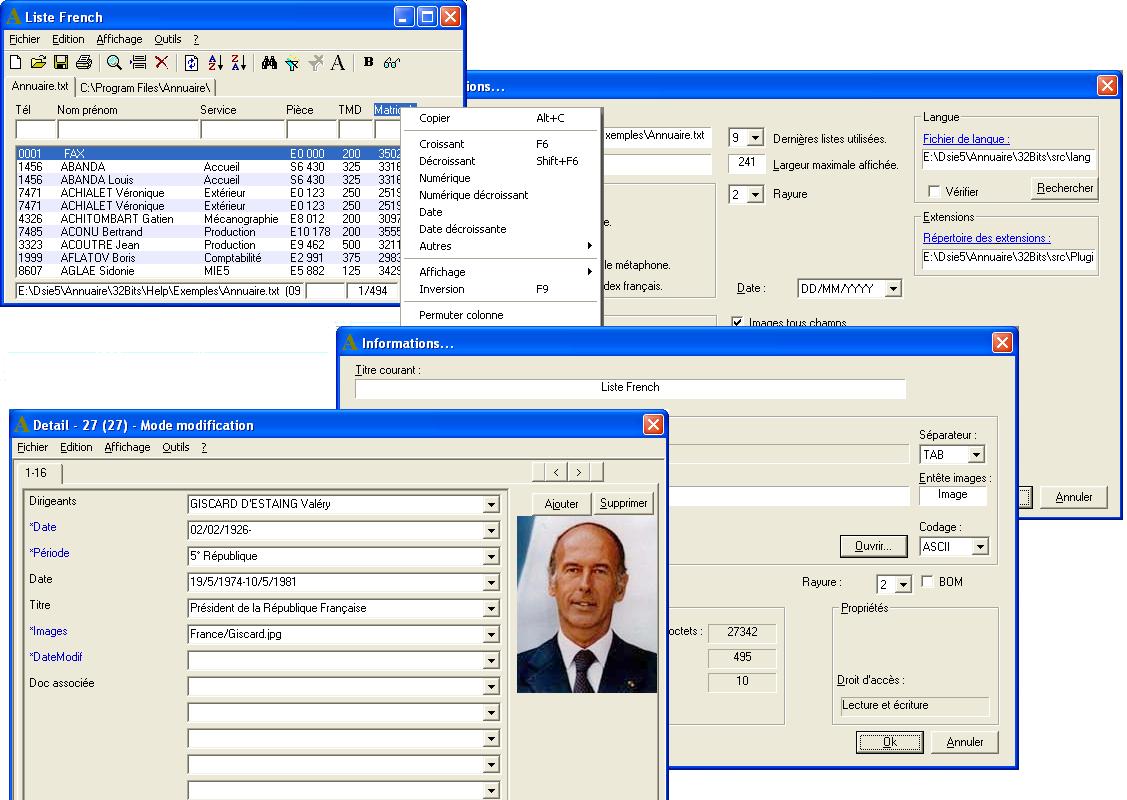Click the red X delete icon
Viewport: 1127px width, 800px height.
pos(162,63)
